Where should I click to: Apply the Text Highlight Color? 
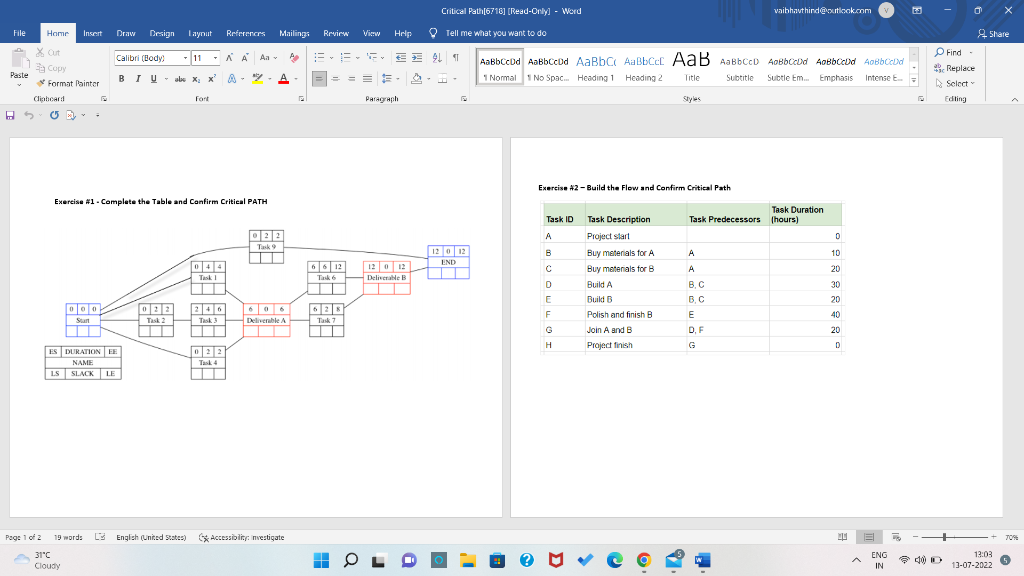[x=256, y=79]
